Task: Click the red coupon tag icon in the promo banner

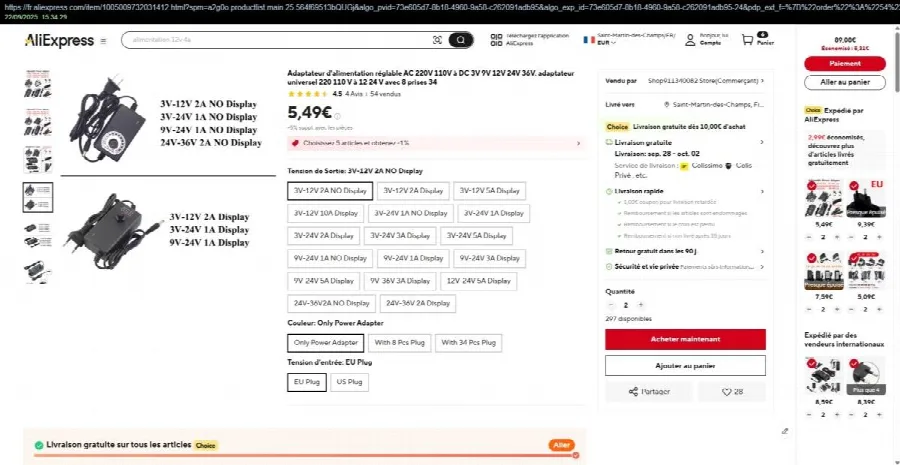Action: pos(295,143)
